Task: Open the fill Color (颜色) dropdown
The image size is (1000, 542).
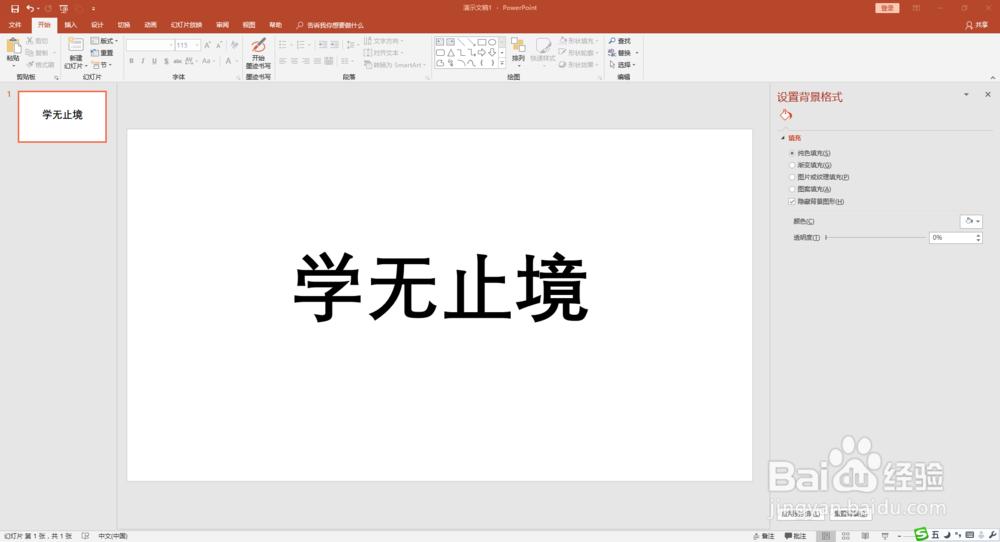Action: point(971,221)
